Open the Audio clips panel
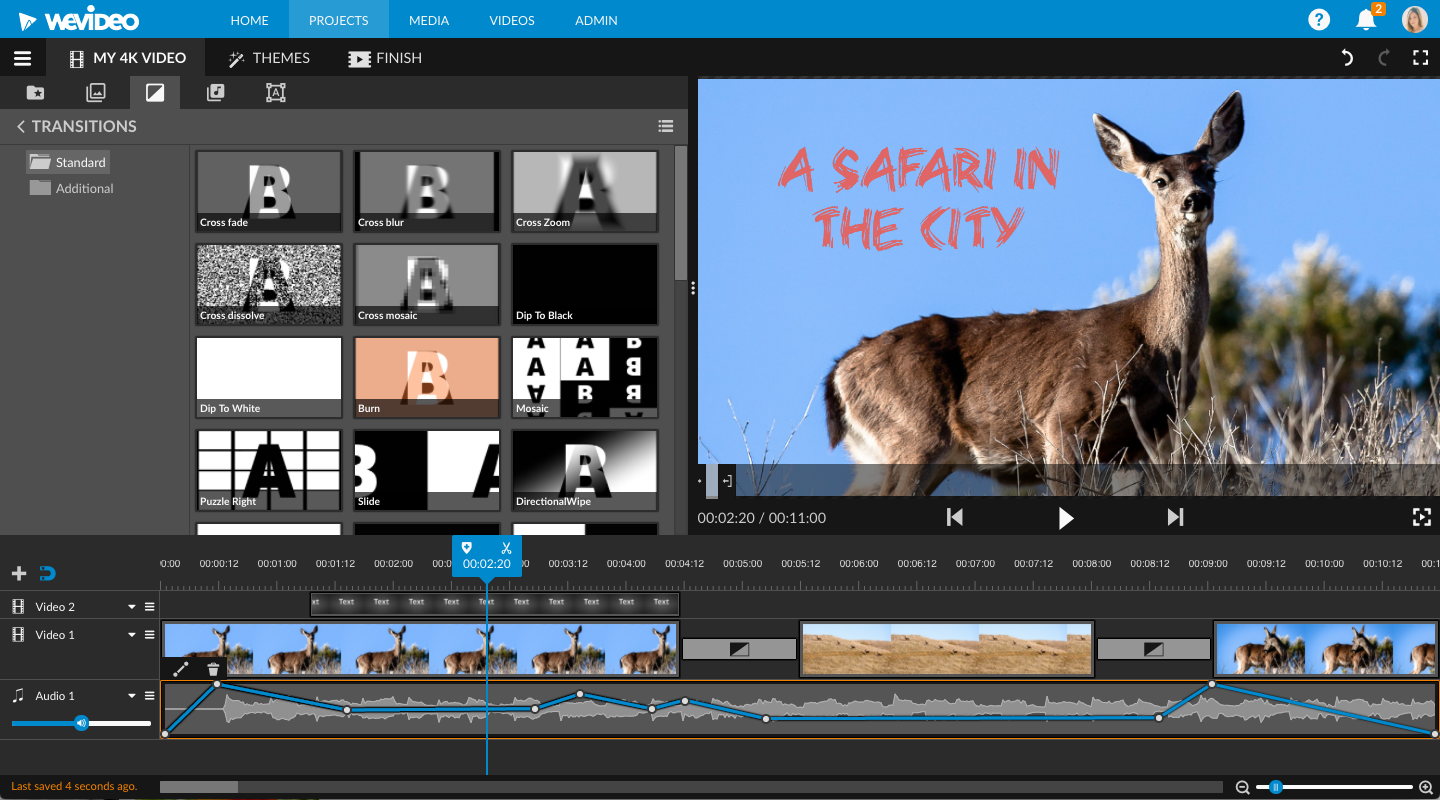The width and height of the screenshot is (1440, 800). 215,92
